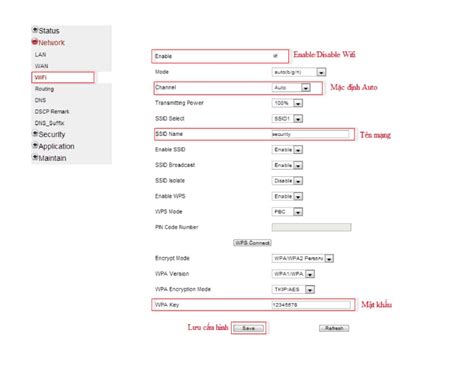The height and width of the screenshot is (365, 474).
Task: Click the WPA Key input field
Action: pos(311,305)
